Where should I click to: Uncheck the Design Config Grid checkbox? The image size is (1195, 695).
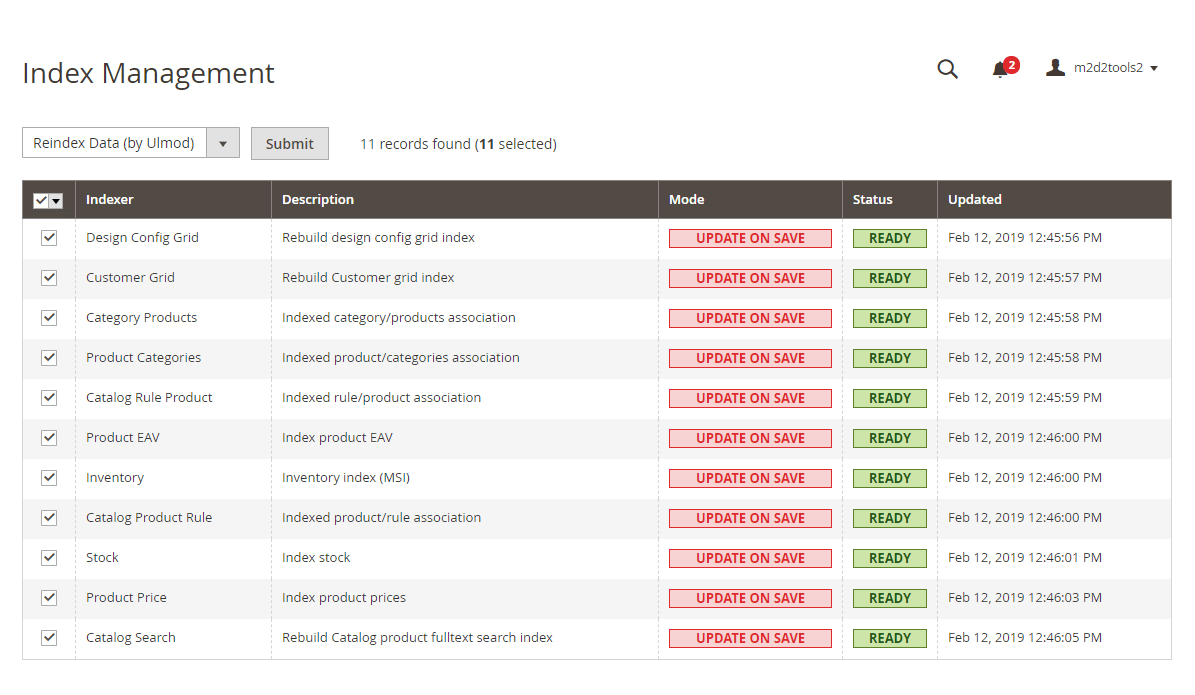[49, 238]
